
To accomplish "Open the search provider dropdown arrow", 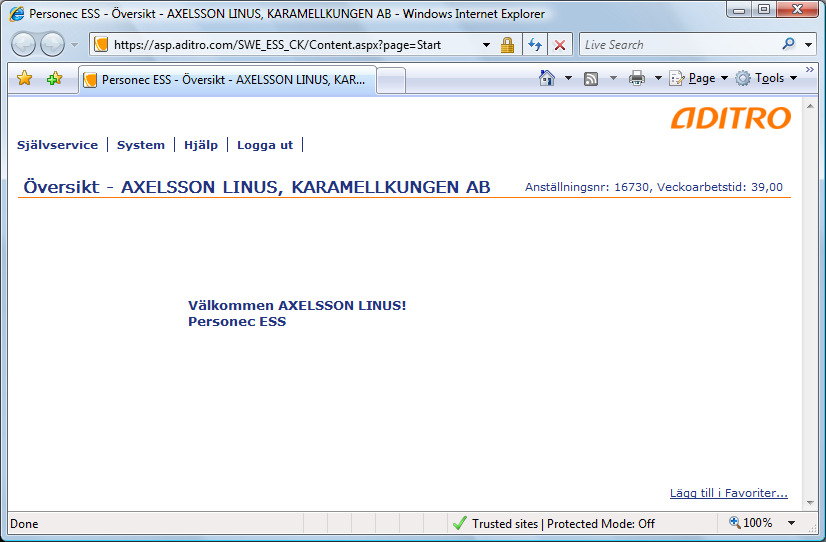I will tap(809, 45).
